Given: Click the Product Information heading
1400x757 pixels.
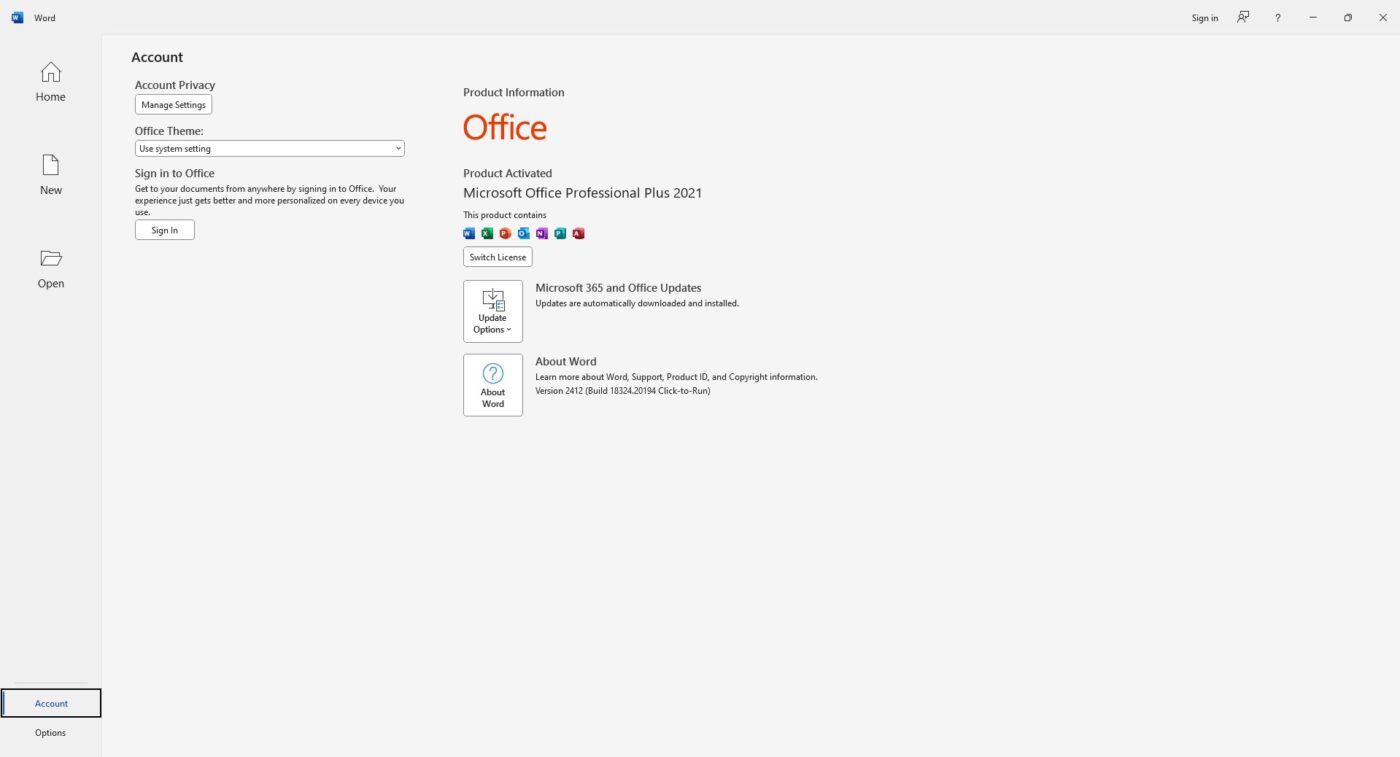Looking at the screenshot, I should (514, 92).
